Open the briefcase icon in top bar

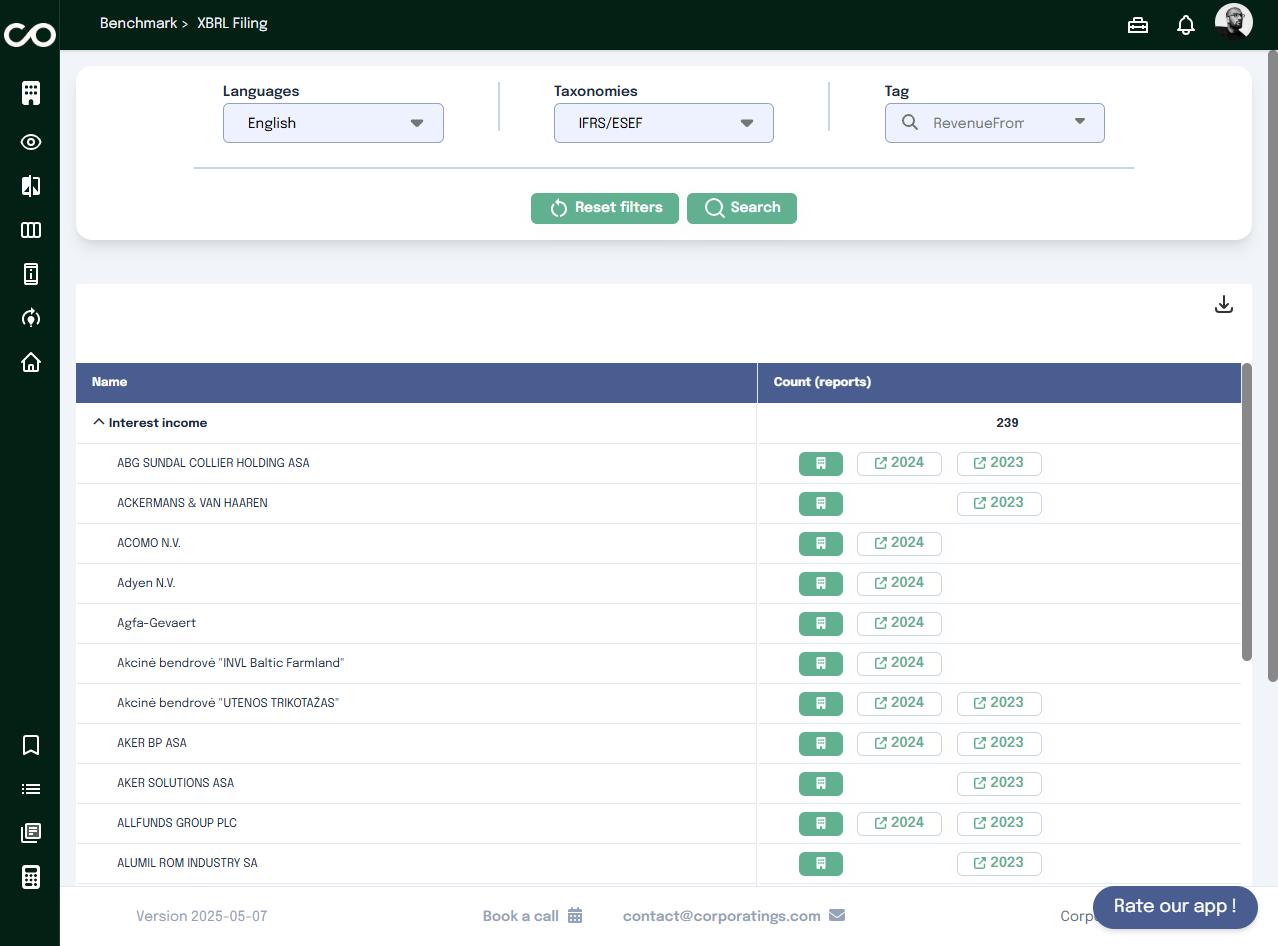pyautogui.click(x=1138, y=25)
